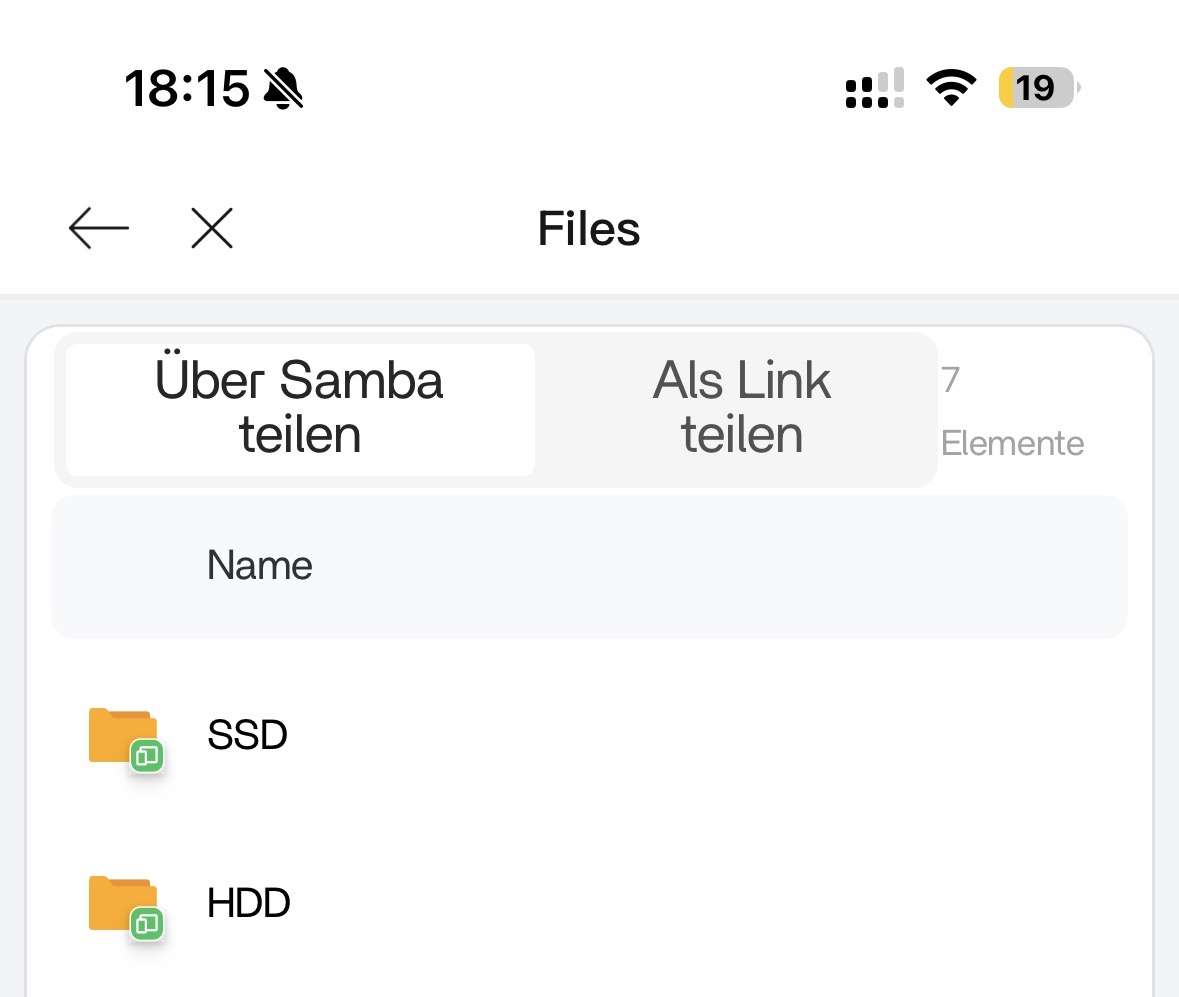Tap the battery percentage number 19

(x=1037, y=89)
